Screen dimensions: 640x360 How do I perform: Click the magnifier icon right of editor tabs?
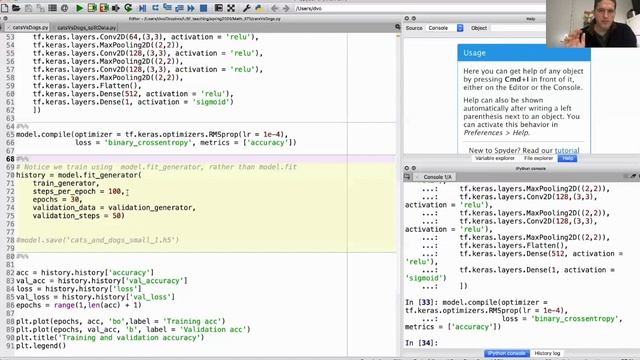click(x=398, y=27)
